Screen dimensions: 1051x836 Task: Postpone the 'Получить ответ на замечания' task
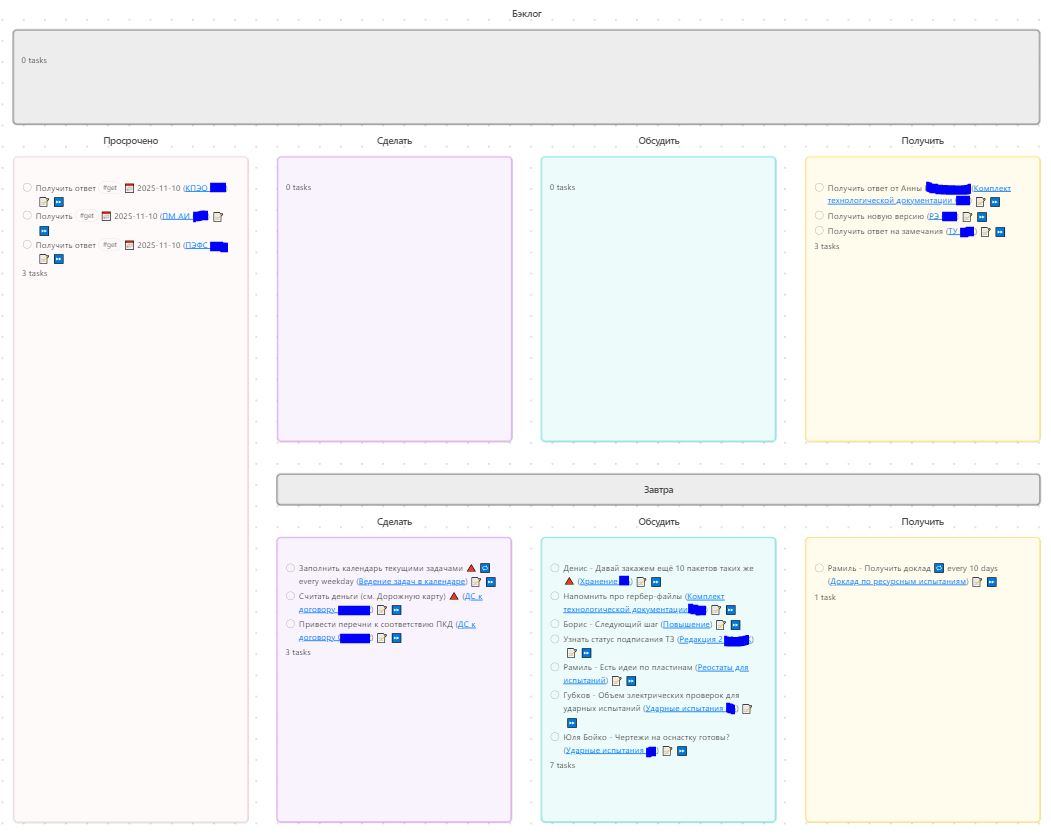click(x=1000, y=232)
